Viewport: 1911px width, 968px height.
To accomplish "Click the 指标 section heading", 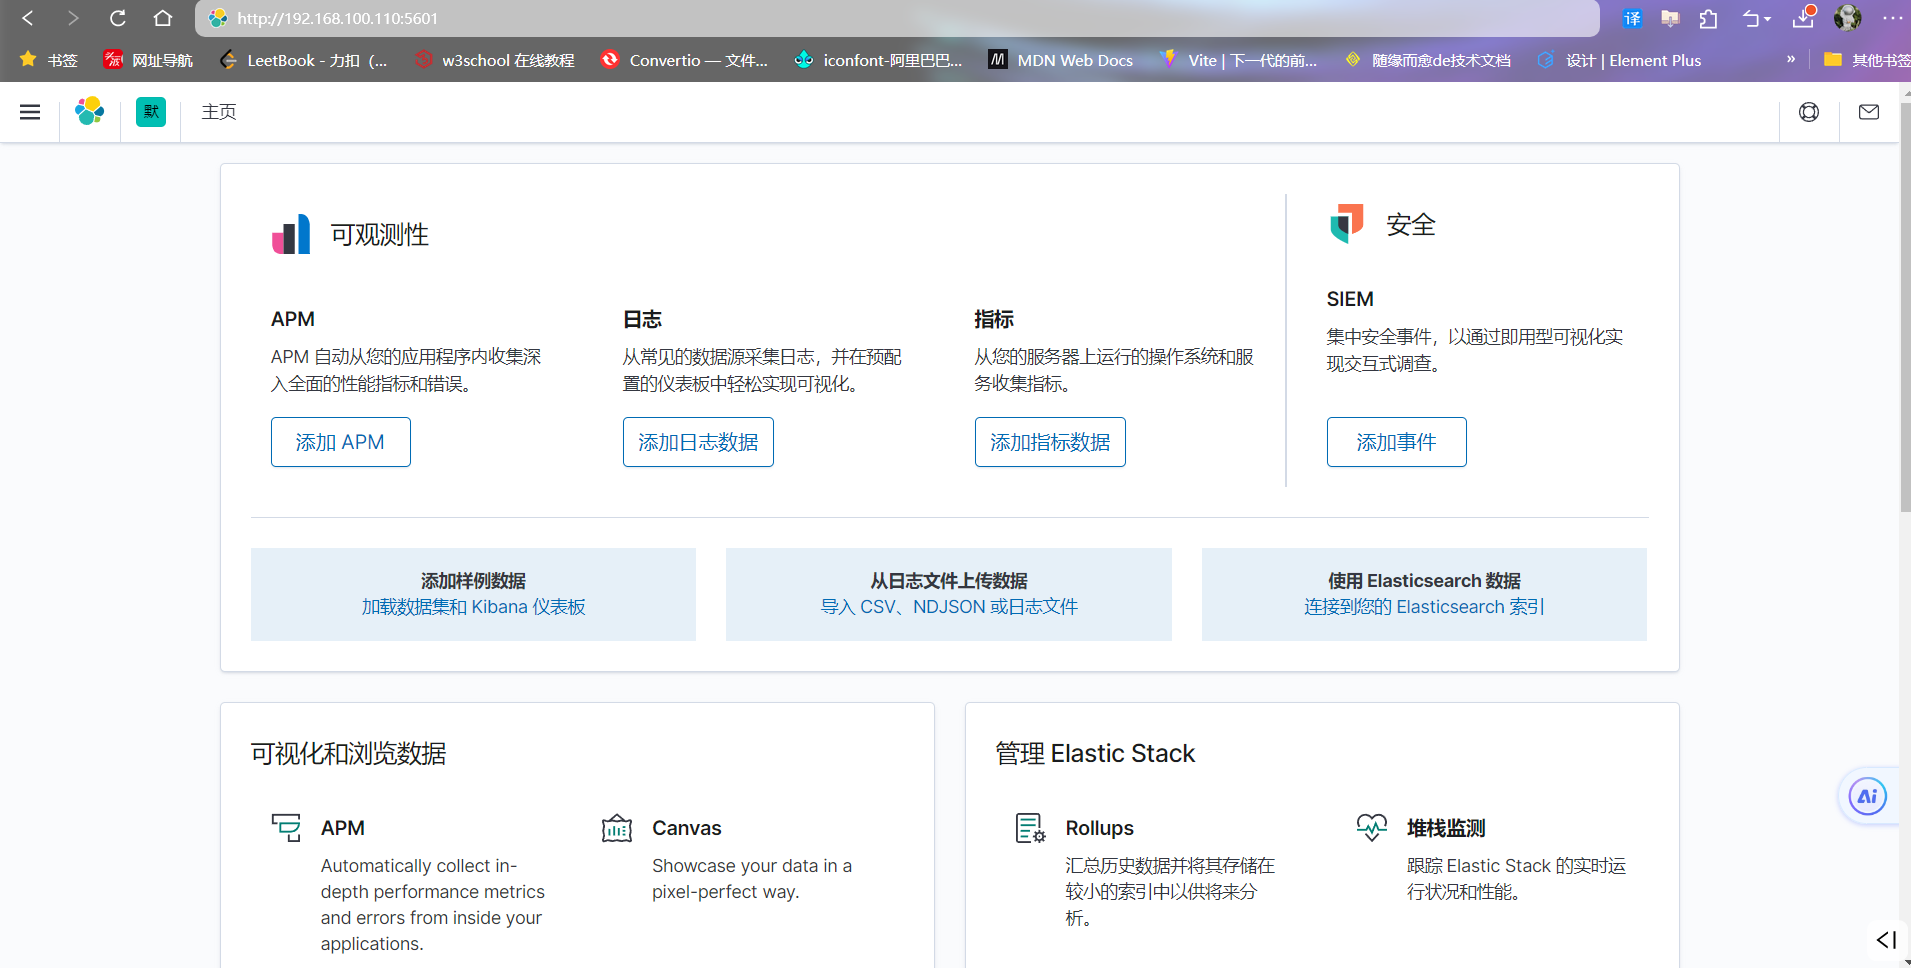I will click(x=994, y=319).
